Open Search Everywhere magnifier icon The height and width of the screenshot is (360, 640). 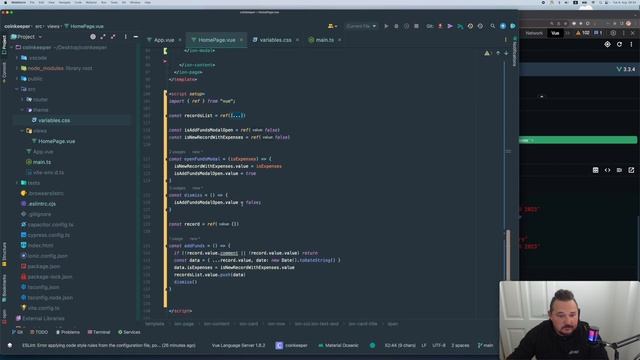tap(493, 26)
